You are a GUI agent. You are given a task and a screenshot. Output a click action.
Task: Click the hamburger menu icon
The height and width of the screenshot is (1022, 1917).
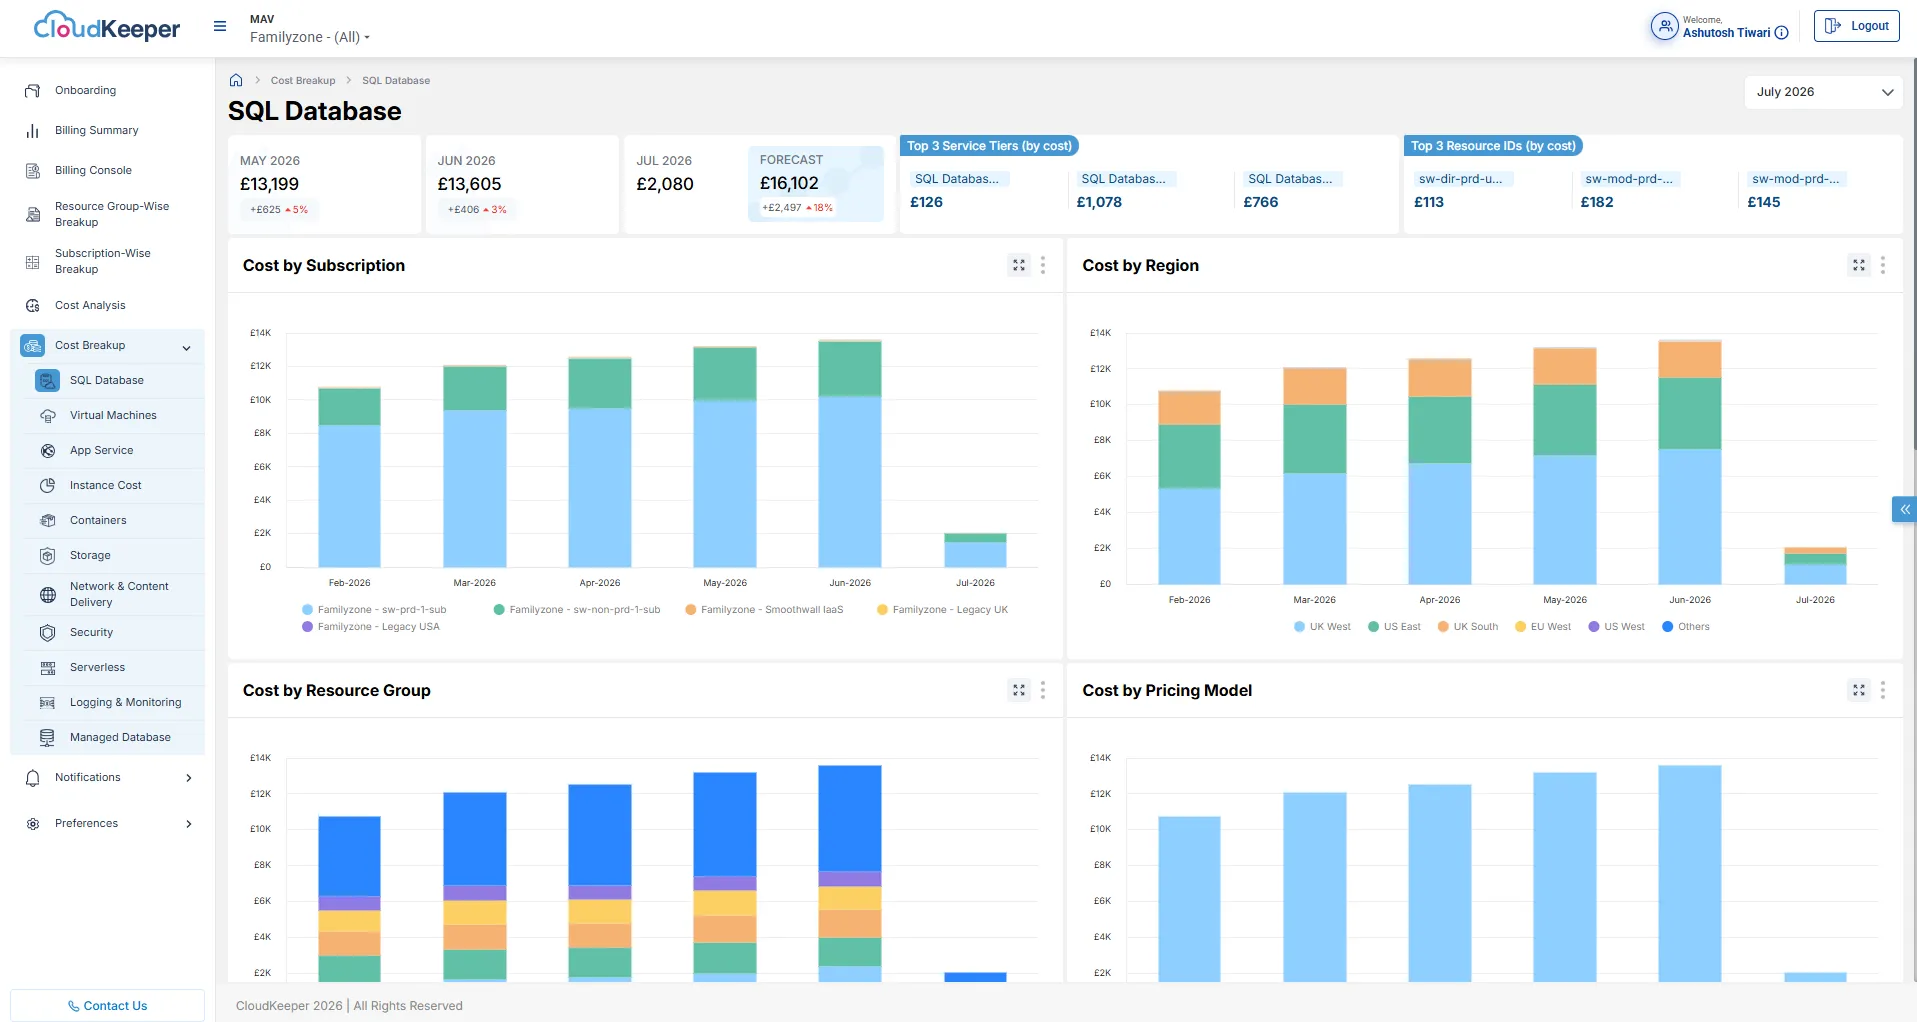[220, 27]
